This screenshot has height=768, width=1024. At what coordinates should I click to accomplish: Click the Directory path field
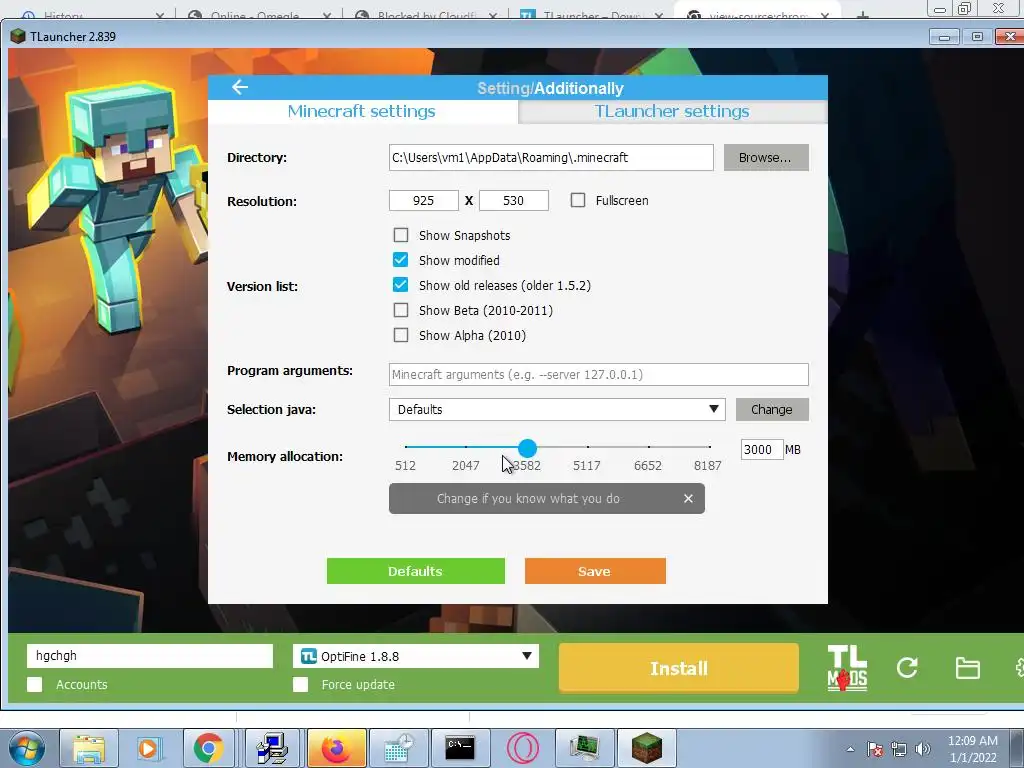pos(551,157)
